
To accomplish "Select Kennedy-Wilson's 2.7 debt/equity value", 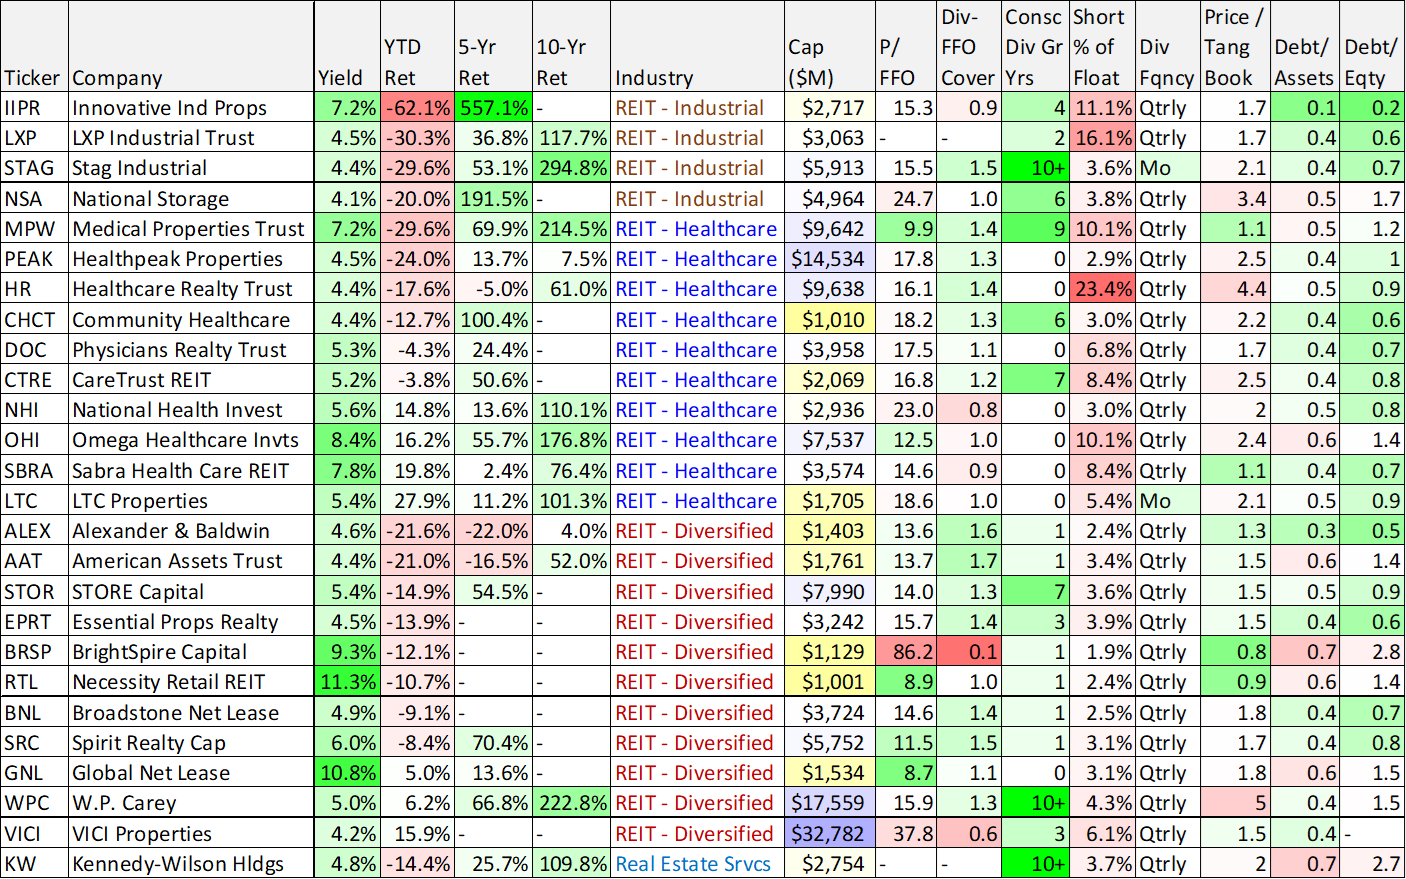I will [1372, 864].
